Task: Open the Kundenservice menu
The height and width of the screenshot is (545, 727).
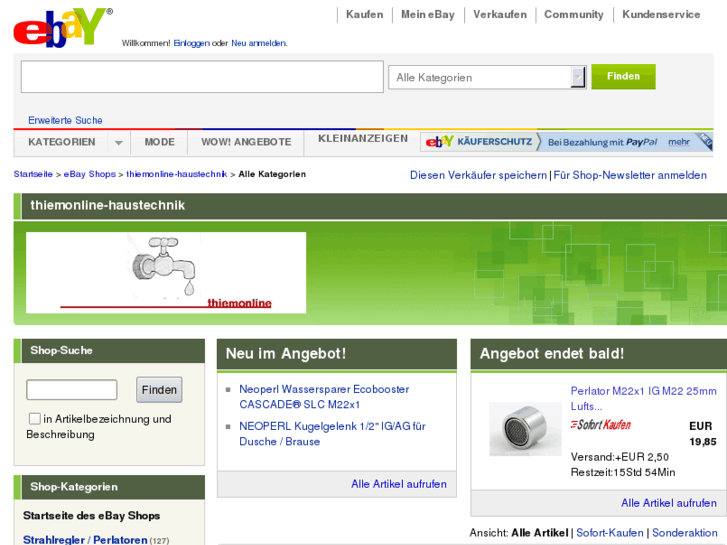Action: tap(661, 14)
